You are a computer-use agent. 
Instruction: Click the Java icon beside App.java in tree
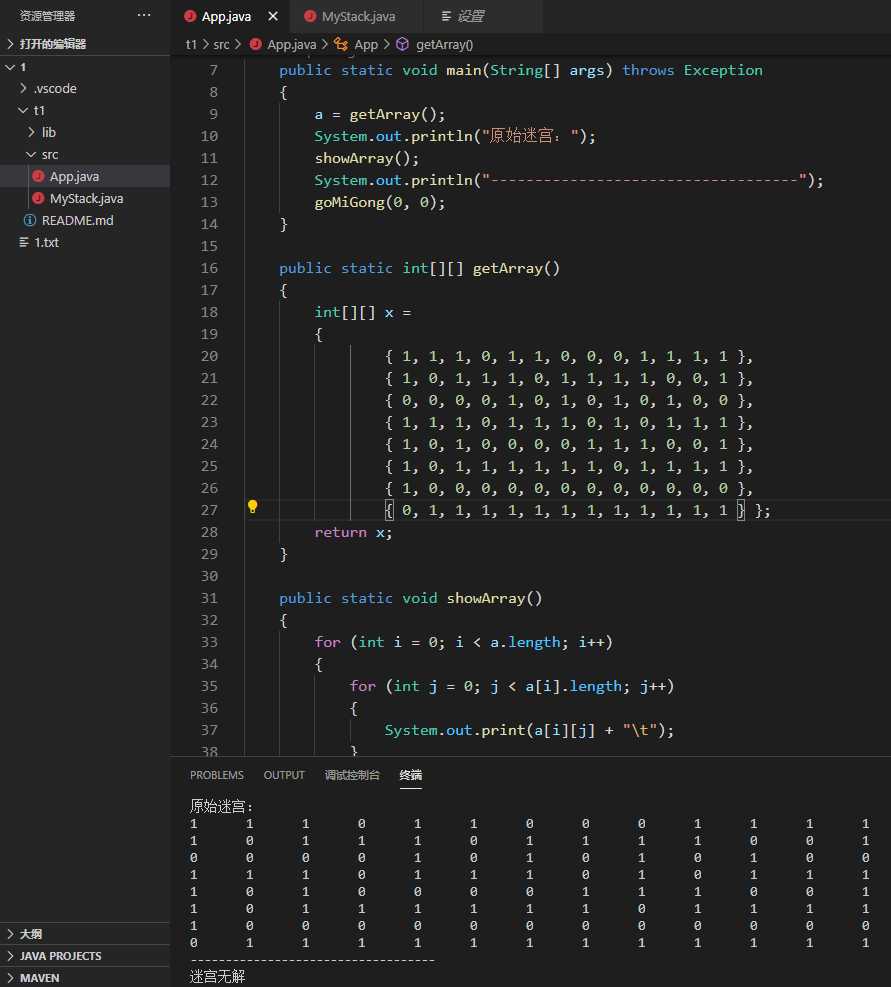click(x=38, y=176)
